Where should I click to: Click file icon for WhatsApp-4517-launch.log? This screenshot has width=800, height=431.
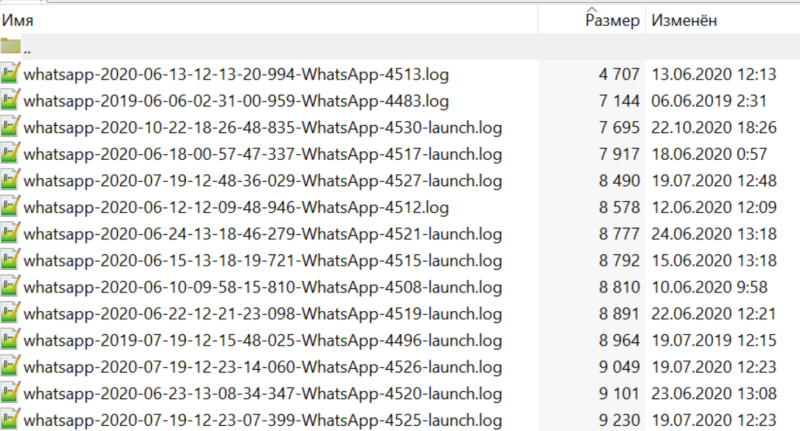click(x=10, y=153)
